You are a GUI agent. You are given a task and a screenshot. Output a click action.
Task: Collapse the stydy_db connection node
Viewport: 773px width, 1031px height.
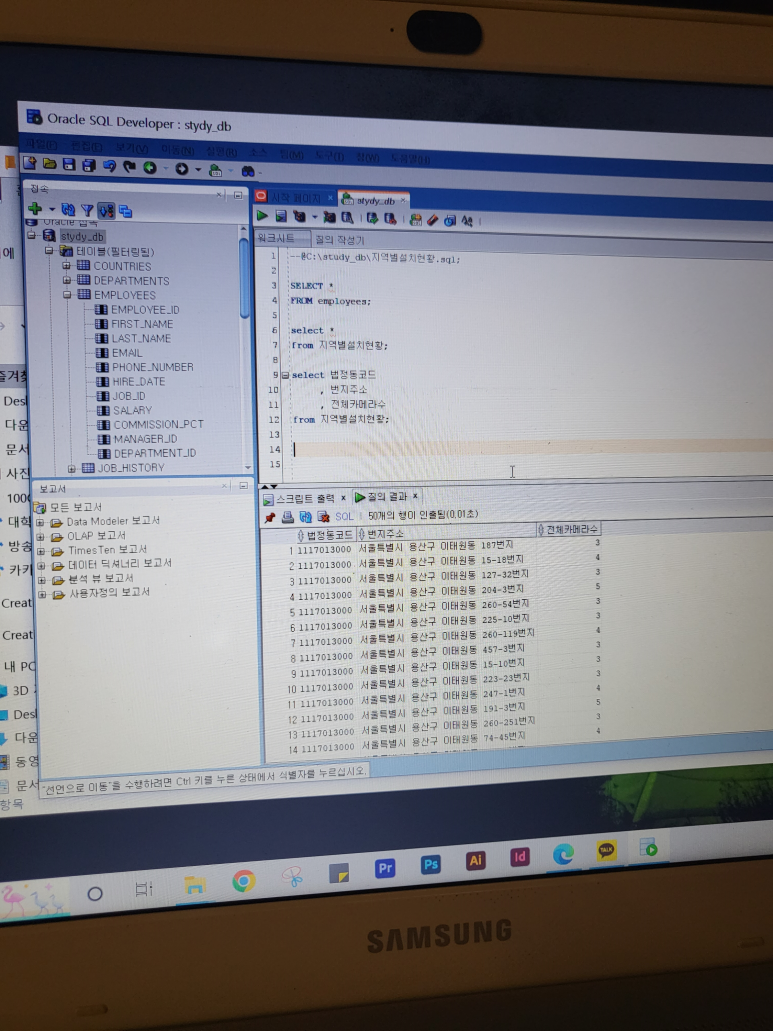(32, 235)
